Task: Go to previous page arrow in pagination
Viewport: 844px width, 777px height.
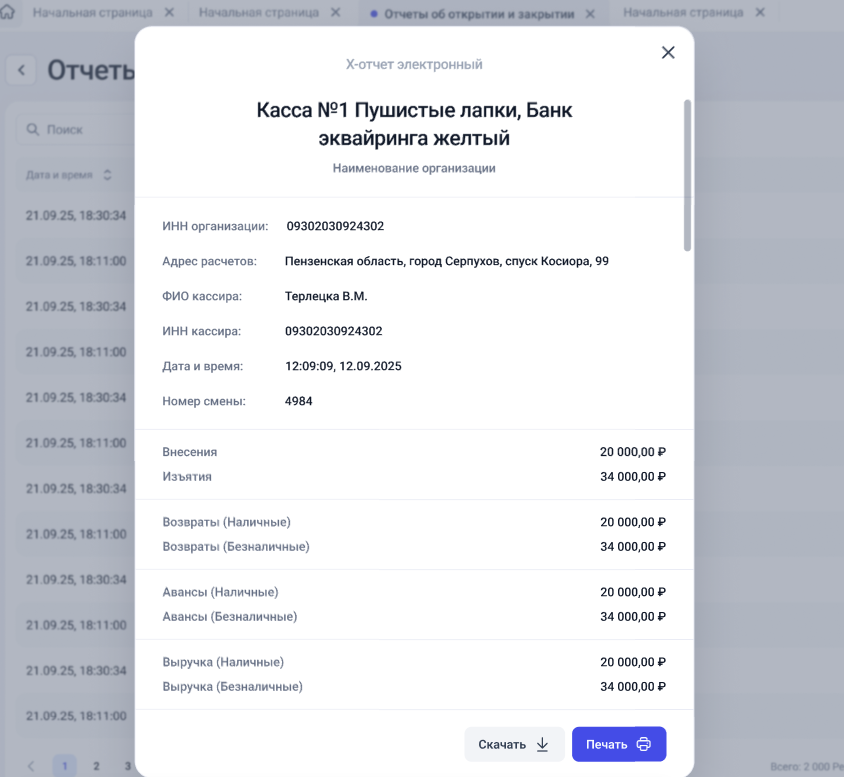Action: [x=31, y=766]
